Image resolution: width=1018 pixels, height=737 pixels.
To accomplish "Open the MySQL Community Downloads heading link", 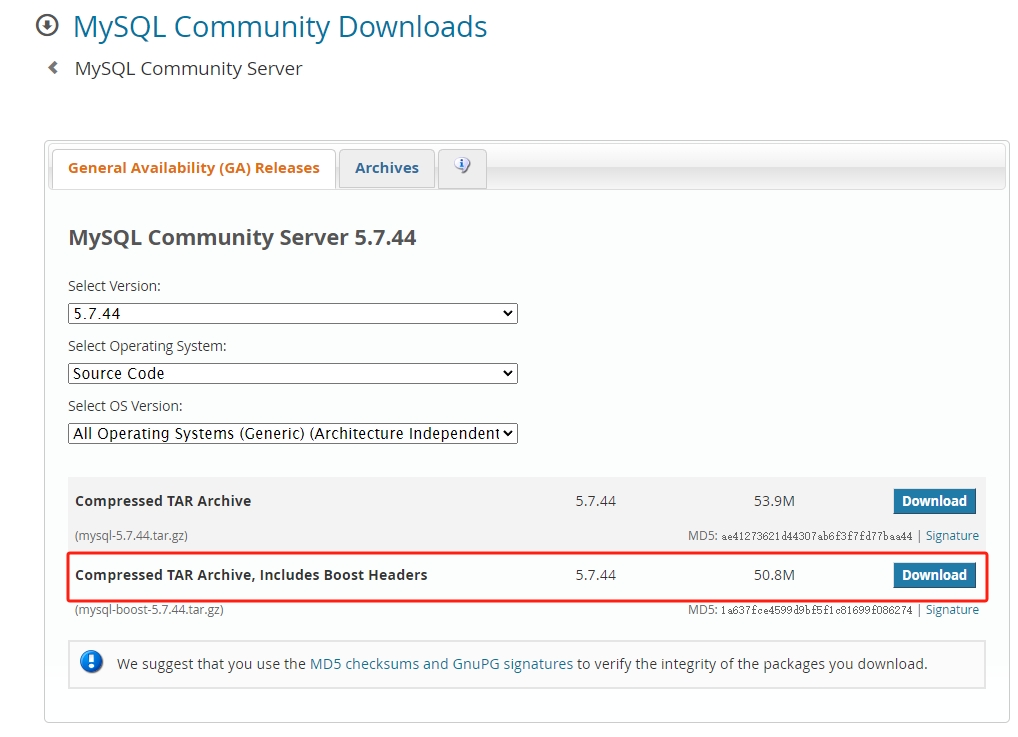I will coord(280,27).
